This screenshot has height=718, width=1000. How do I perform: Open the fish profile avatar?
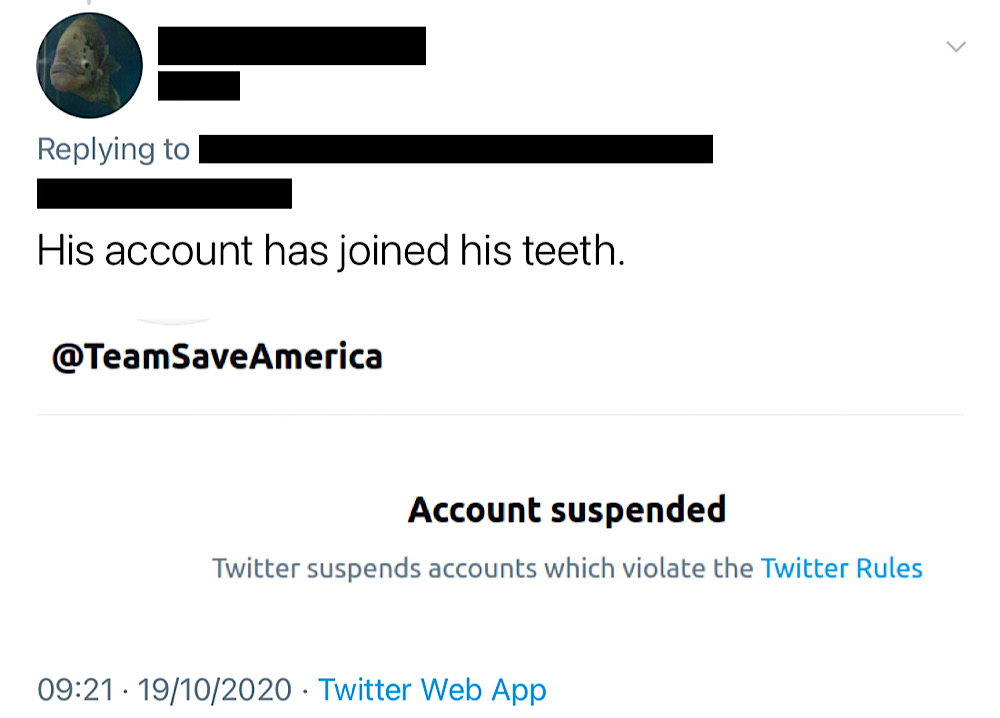click(89, 66)
